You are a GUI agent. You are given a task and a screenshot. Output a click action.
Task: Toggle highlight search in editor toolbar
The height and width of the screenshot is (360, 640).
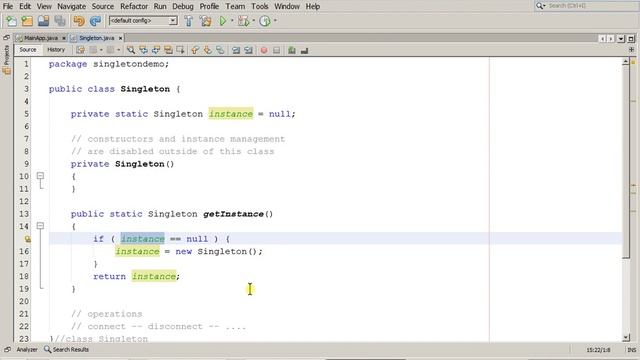click(168, 50)
